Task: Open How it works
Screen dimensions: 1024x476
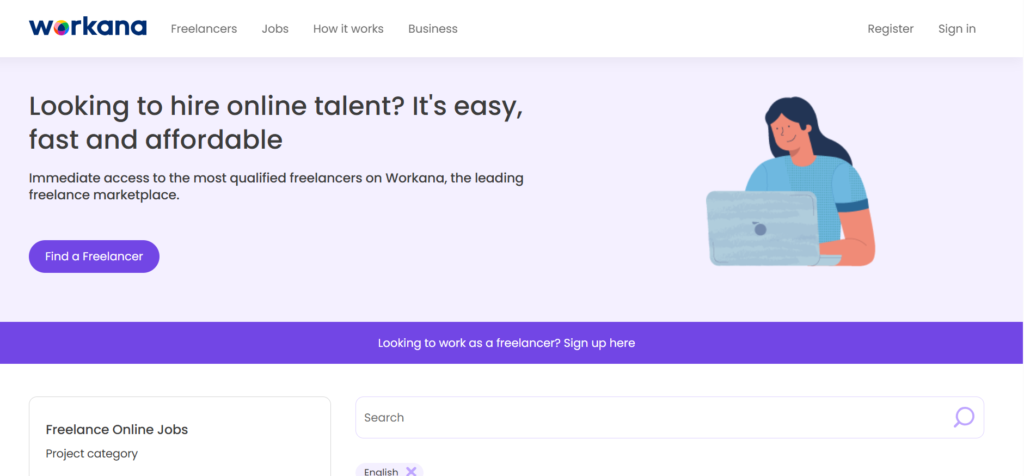Action: pyautogui.click(x=348, y=29)
